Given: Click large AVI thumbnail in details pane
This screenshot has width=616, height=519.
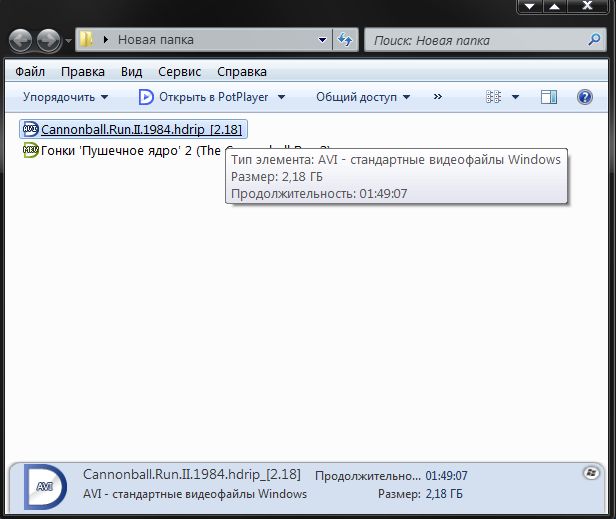Looking at the screenshot, I should [44, 487].
